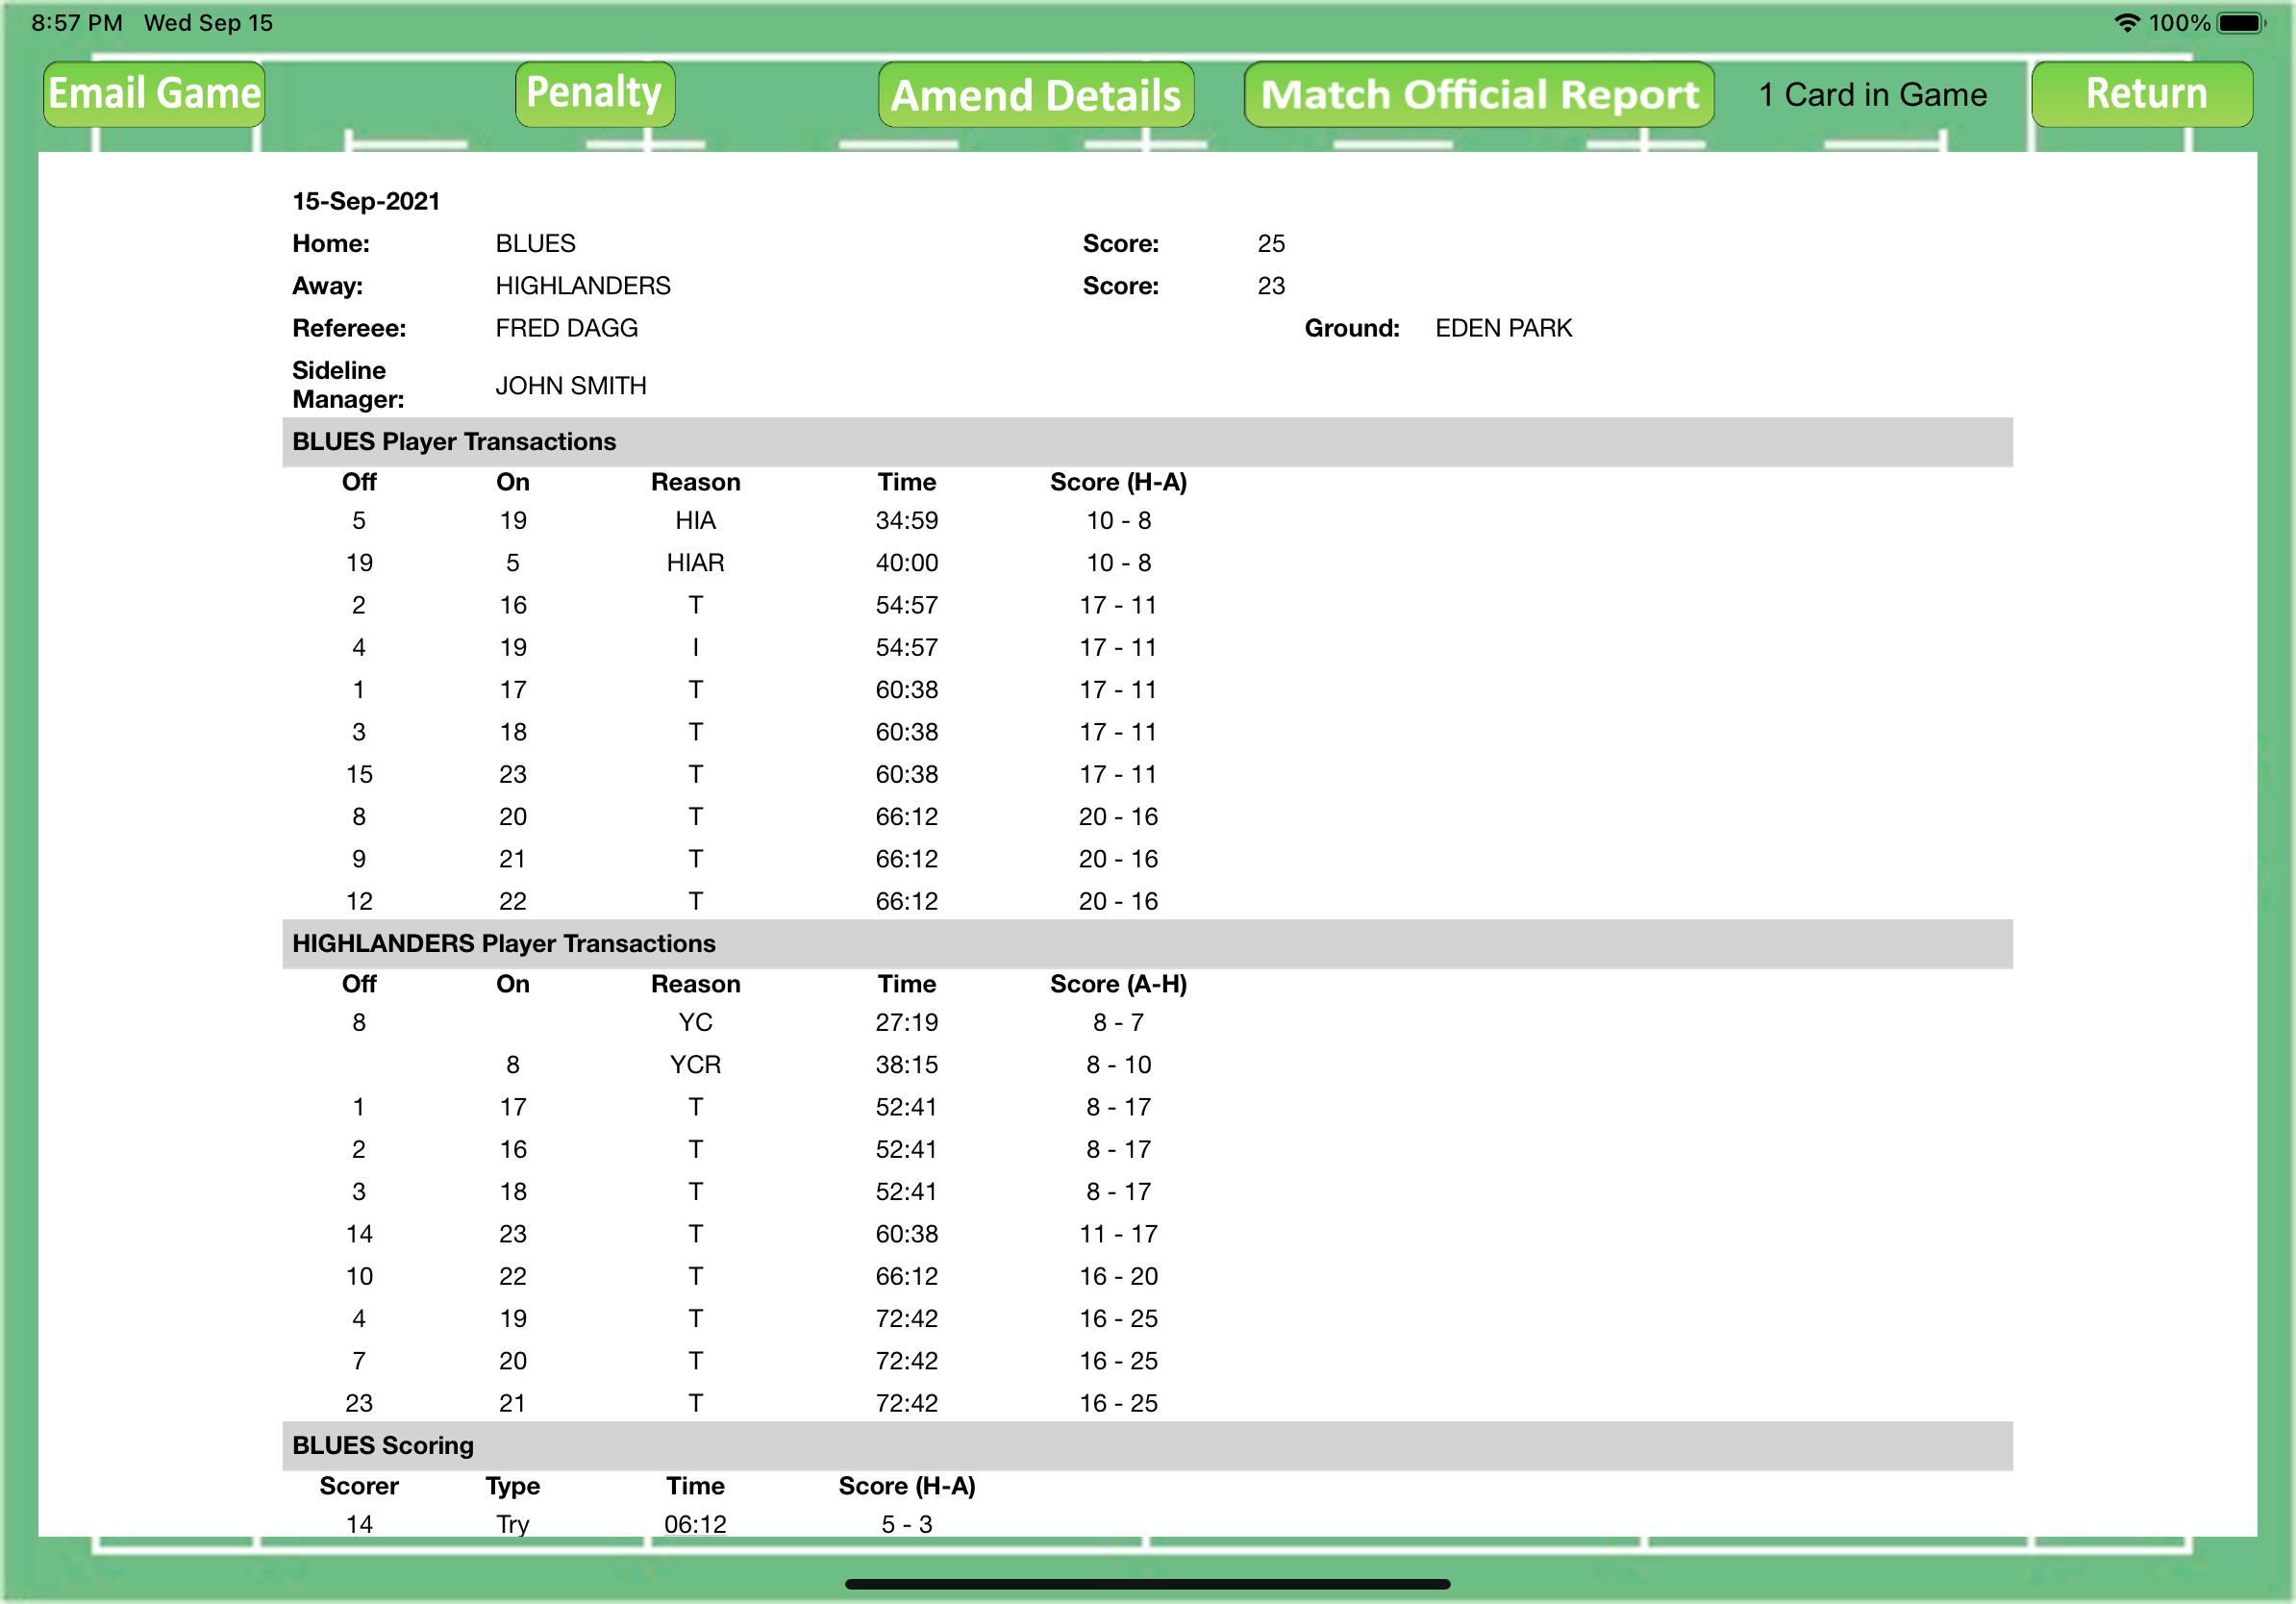
Task: Tap the 8:57 PM clock
Action: (77, 23)
